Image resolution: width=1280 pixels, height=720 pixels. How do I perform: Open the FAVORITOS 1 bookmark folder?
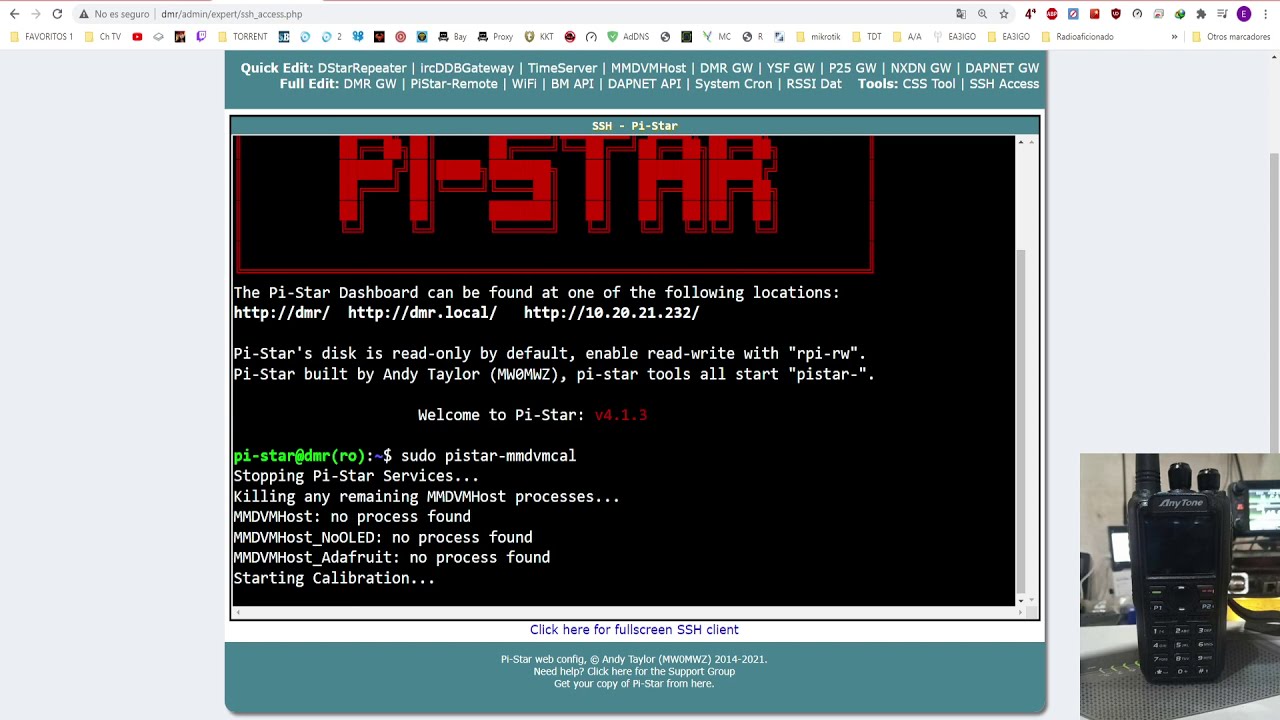click(42, 37)
